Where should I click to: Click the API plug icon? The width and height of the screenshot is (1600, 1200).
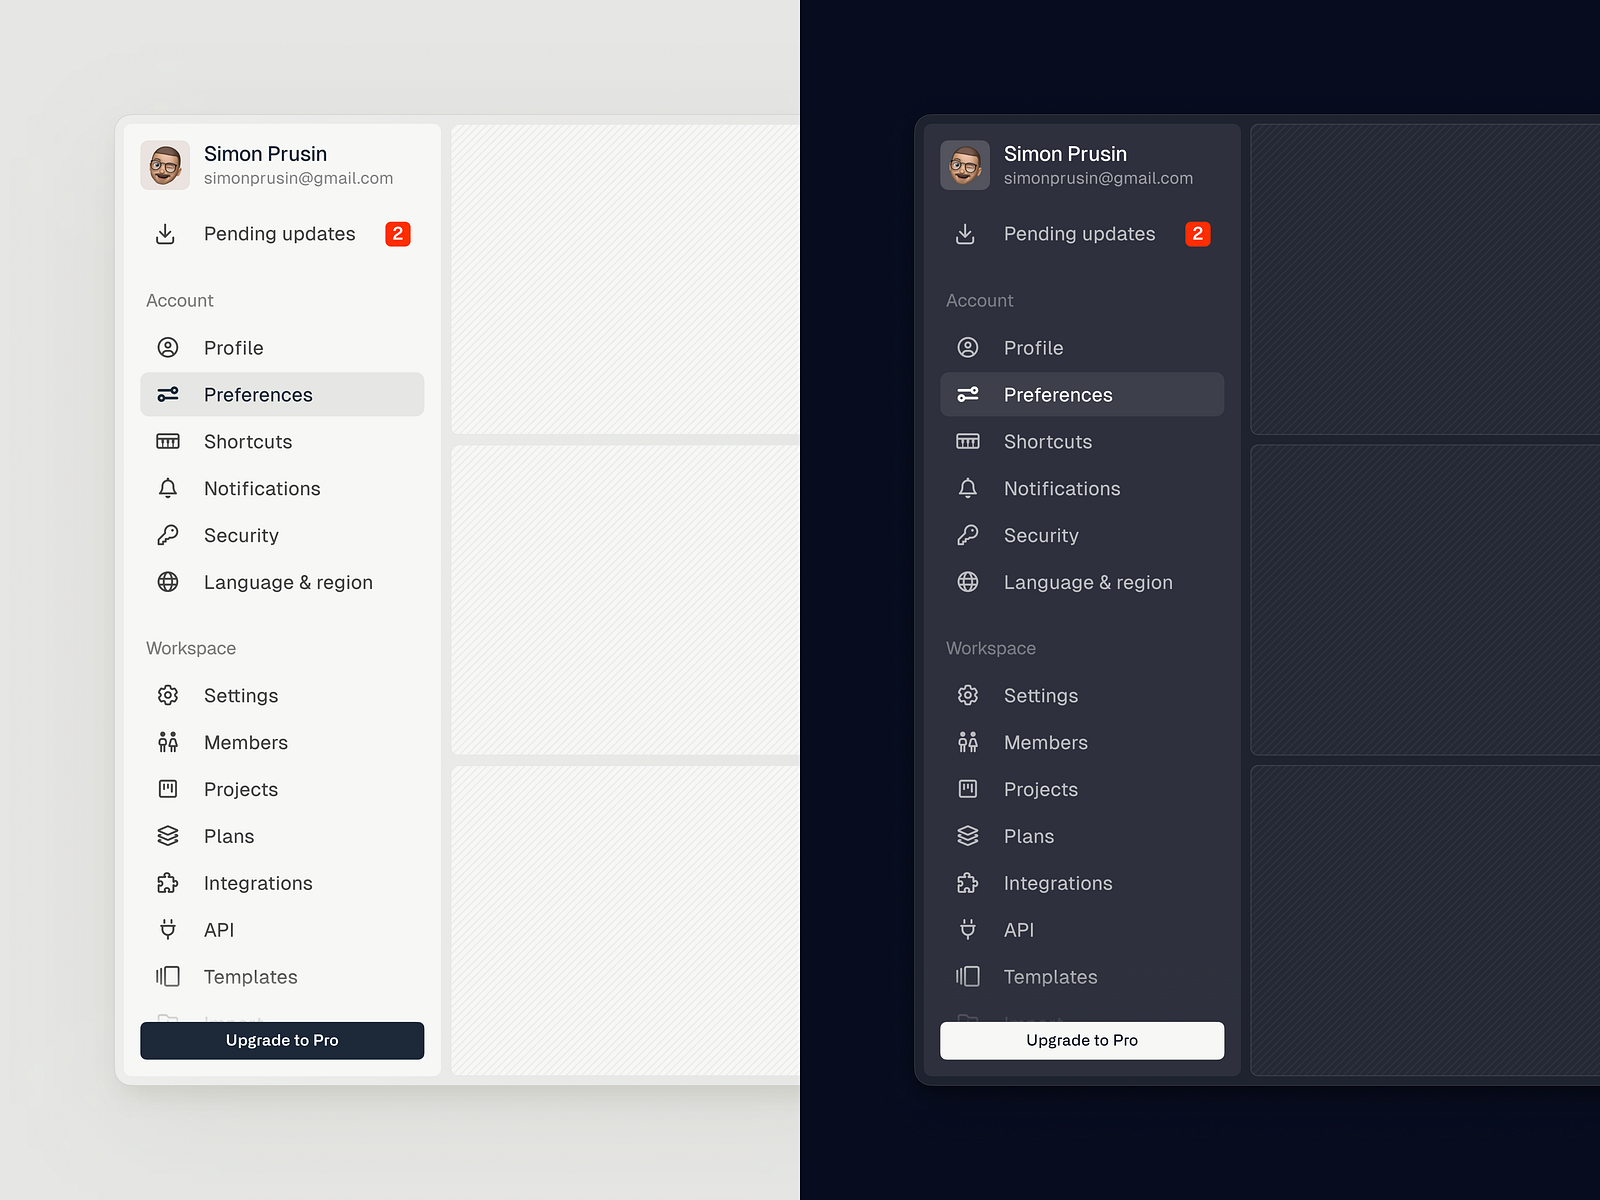[x=168, y=930]
